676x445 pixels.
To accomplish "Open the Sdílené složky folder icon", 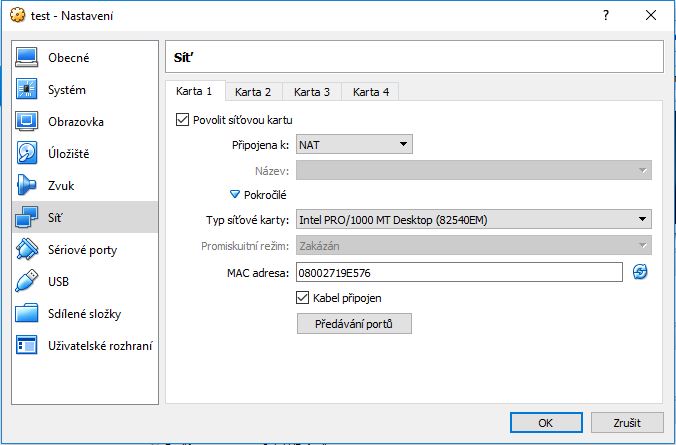I will point(27,313).
